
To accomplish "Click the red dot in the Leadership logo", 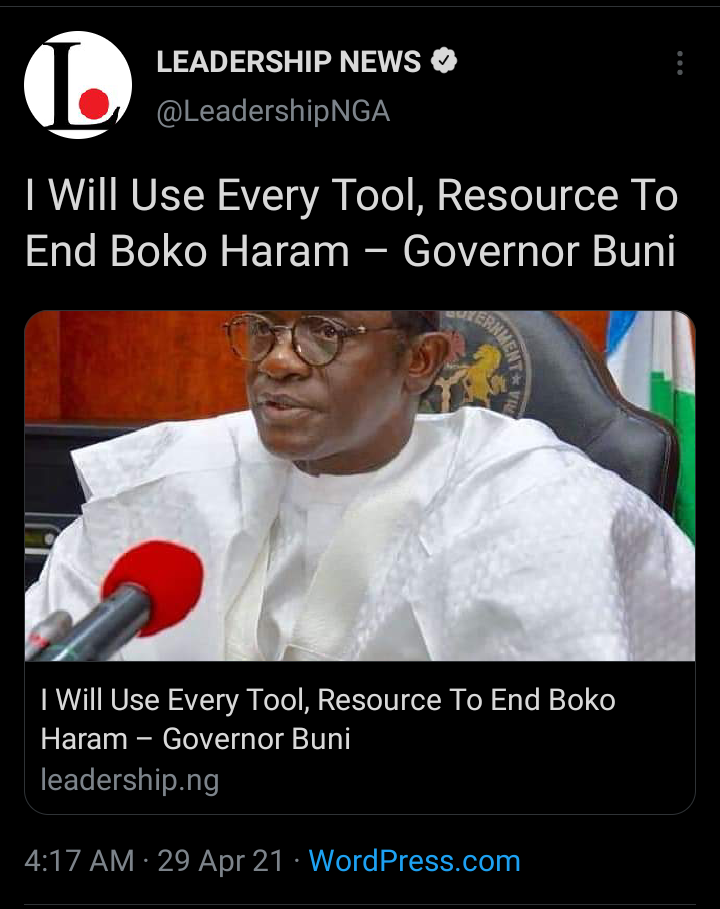I will pyautogui.click(x=94, y=104).
